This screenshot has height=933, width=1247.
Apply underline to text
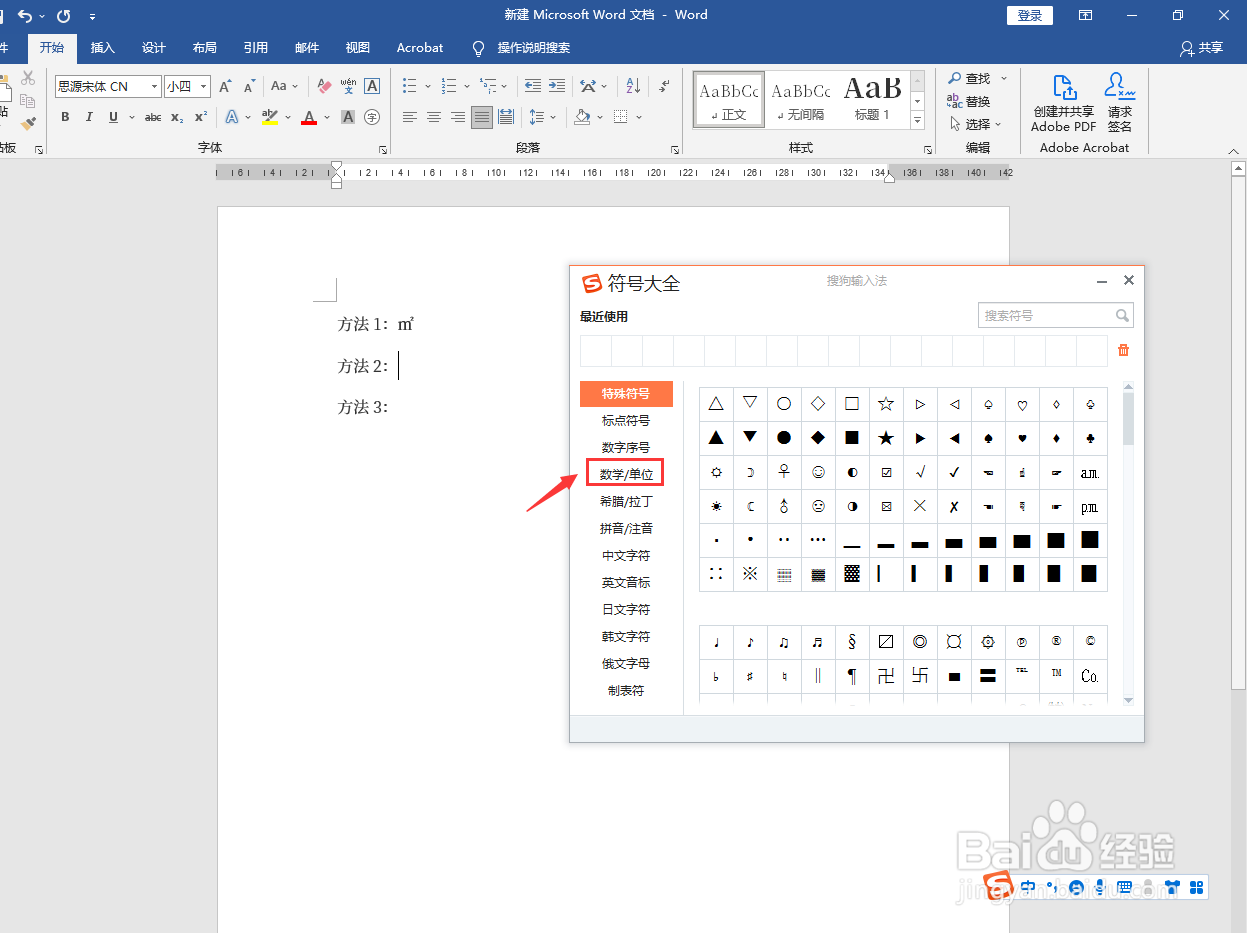[x=113, y=117]
